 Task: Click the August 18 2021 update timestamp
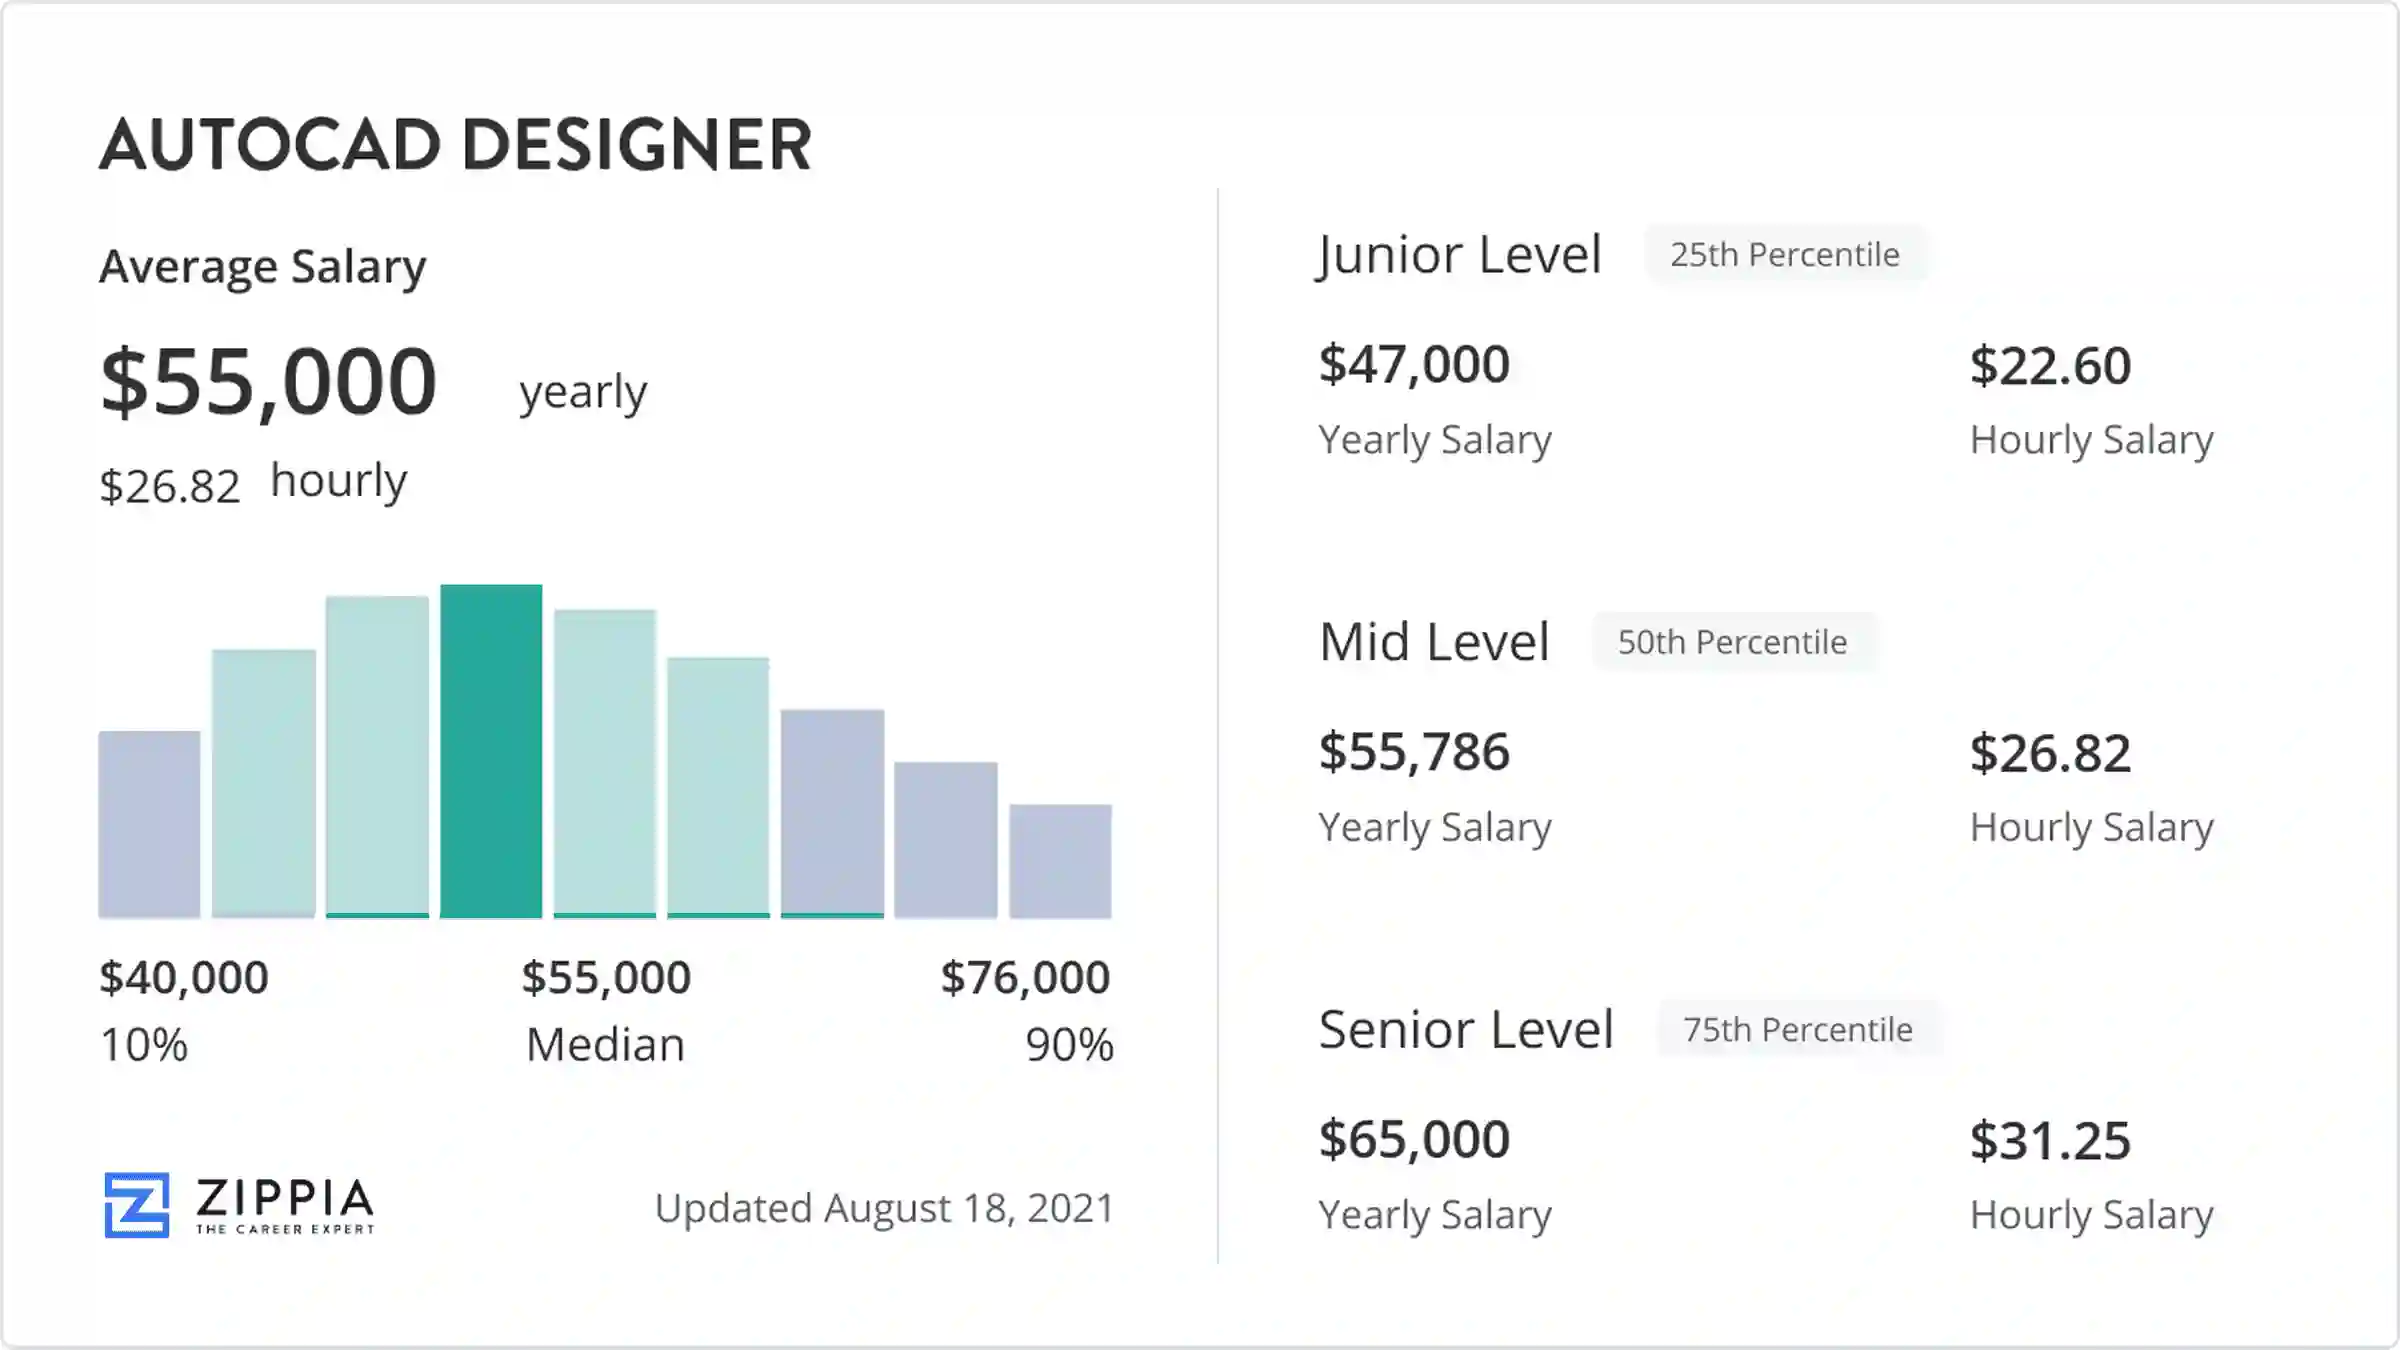(x=884, y=1207)
